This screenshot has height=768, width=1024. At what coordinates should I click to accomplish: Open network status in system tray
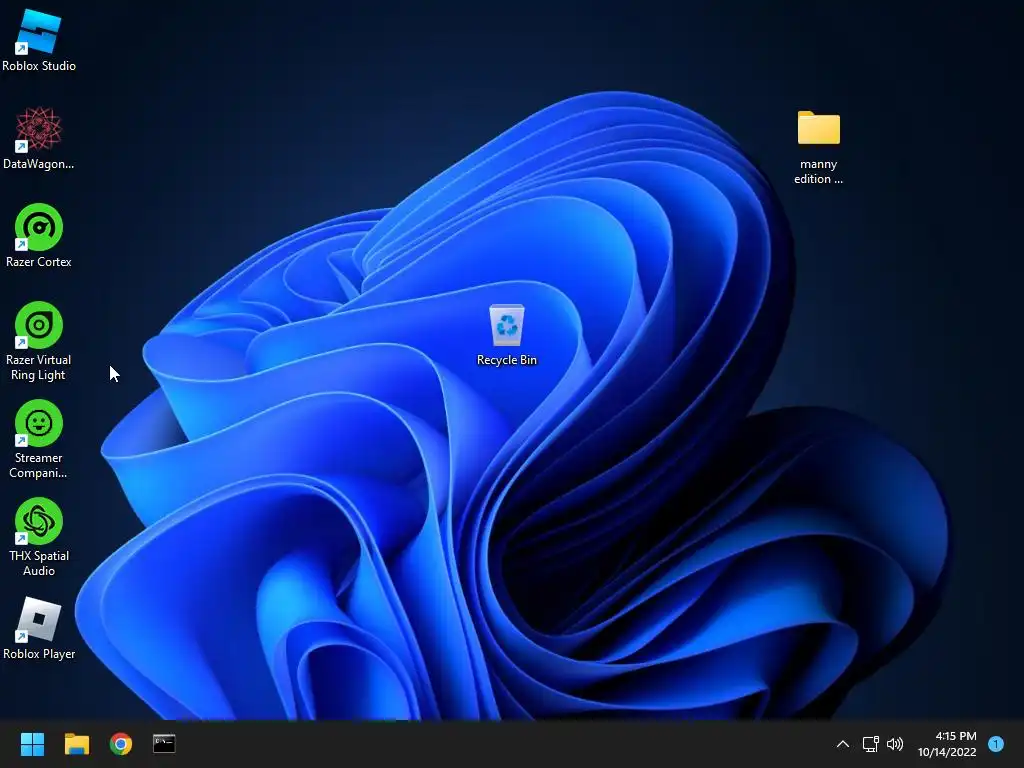[x=871, y=744]
